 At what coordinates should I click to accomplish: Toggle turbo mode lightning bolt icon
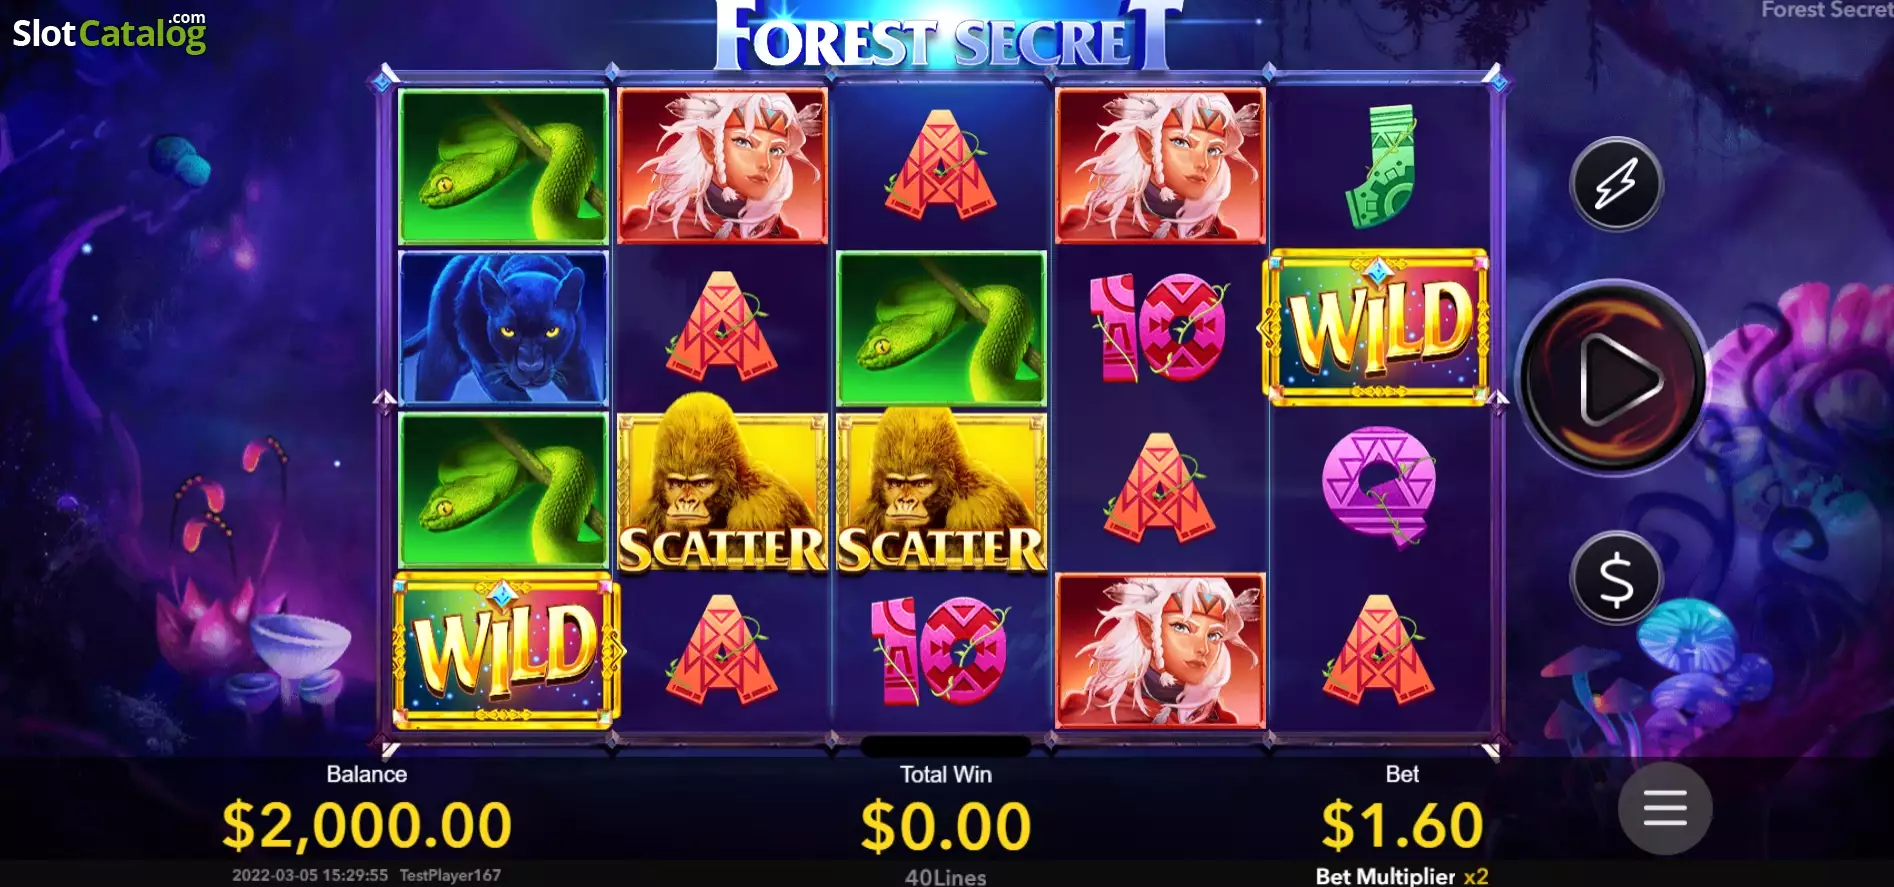tap(1616, 184)
